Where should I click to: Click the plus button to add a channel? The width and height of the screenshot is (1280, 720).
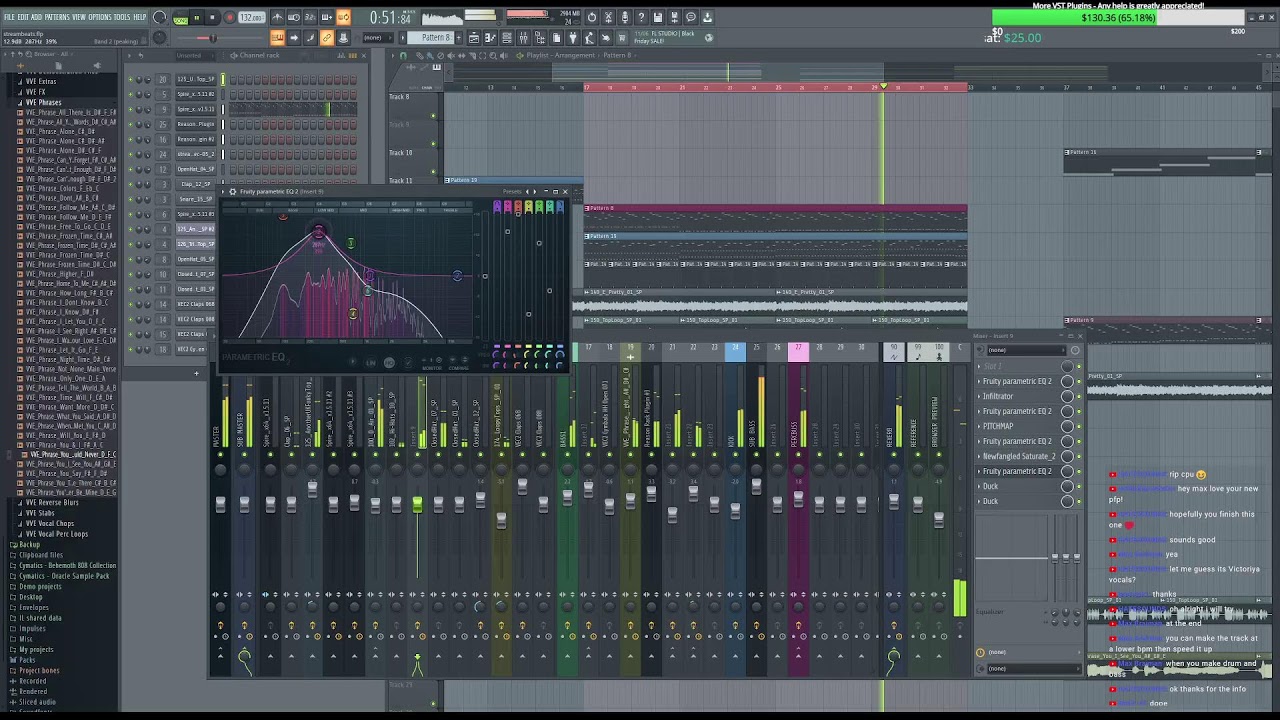[x=196, y=373]
